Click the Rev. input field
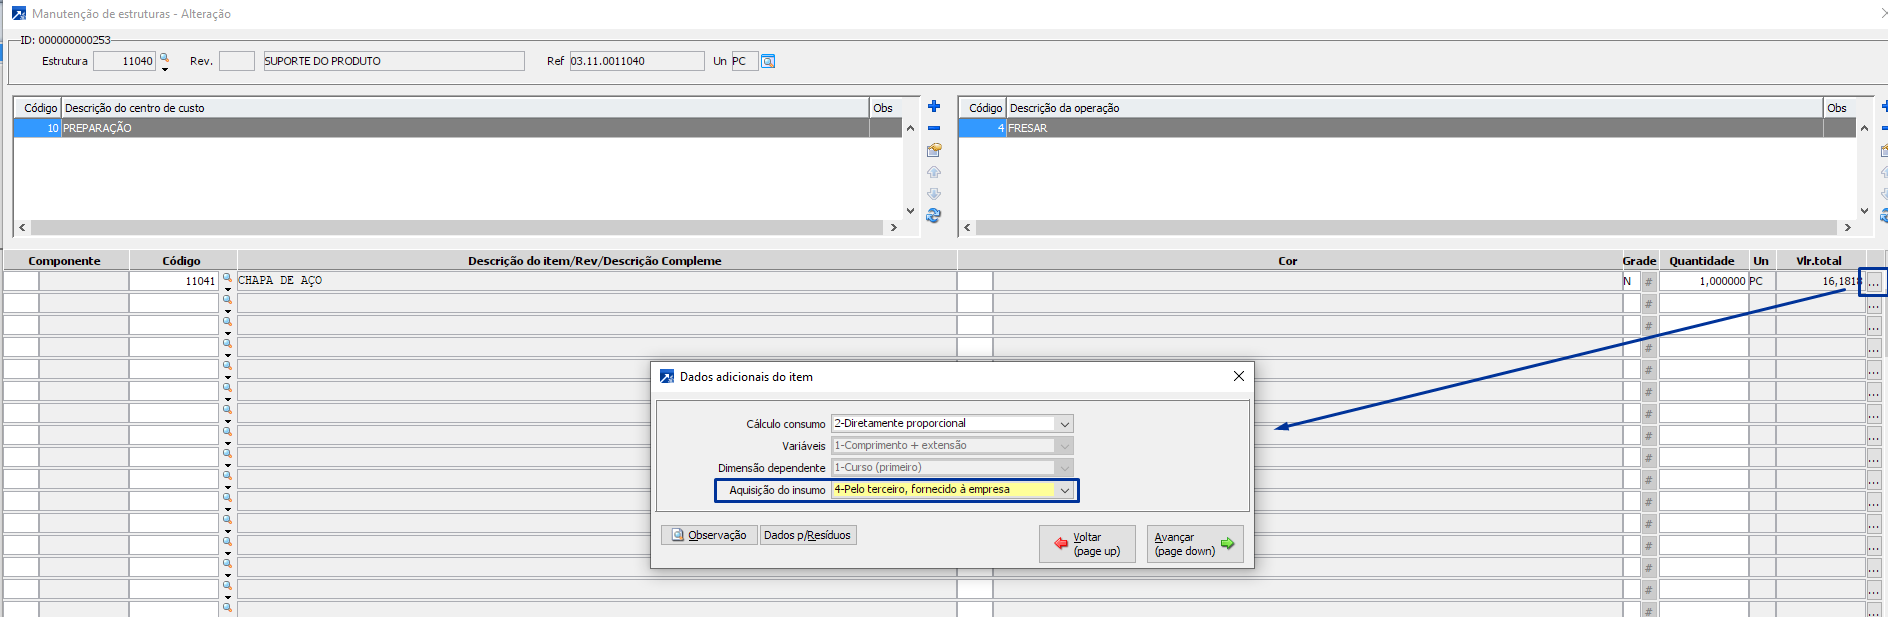This screenshot has width=1888, height=617. [237, 61]
